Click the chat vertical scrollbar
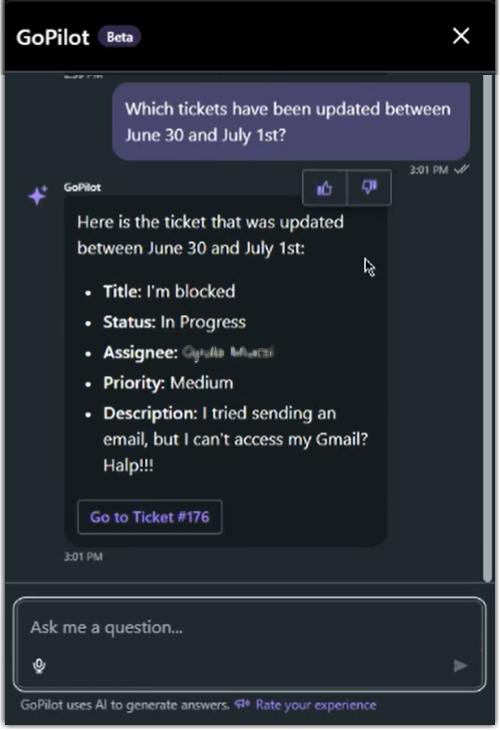This screenshot has height=730, width=500. pyautogui.click(x=487, y=328)
